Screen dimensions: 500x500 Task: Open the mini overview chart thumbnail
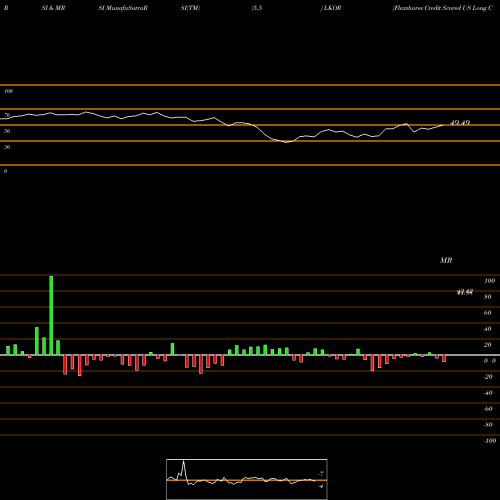247,479
